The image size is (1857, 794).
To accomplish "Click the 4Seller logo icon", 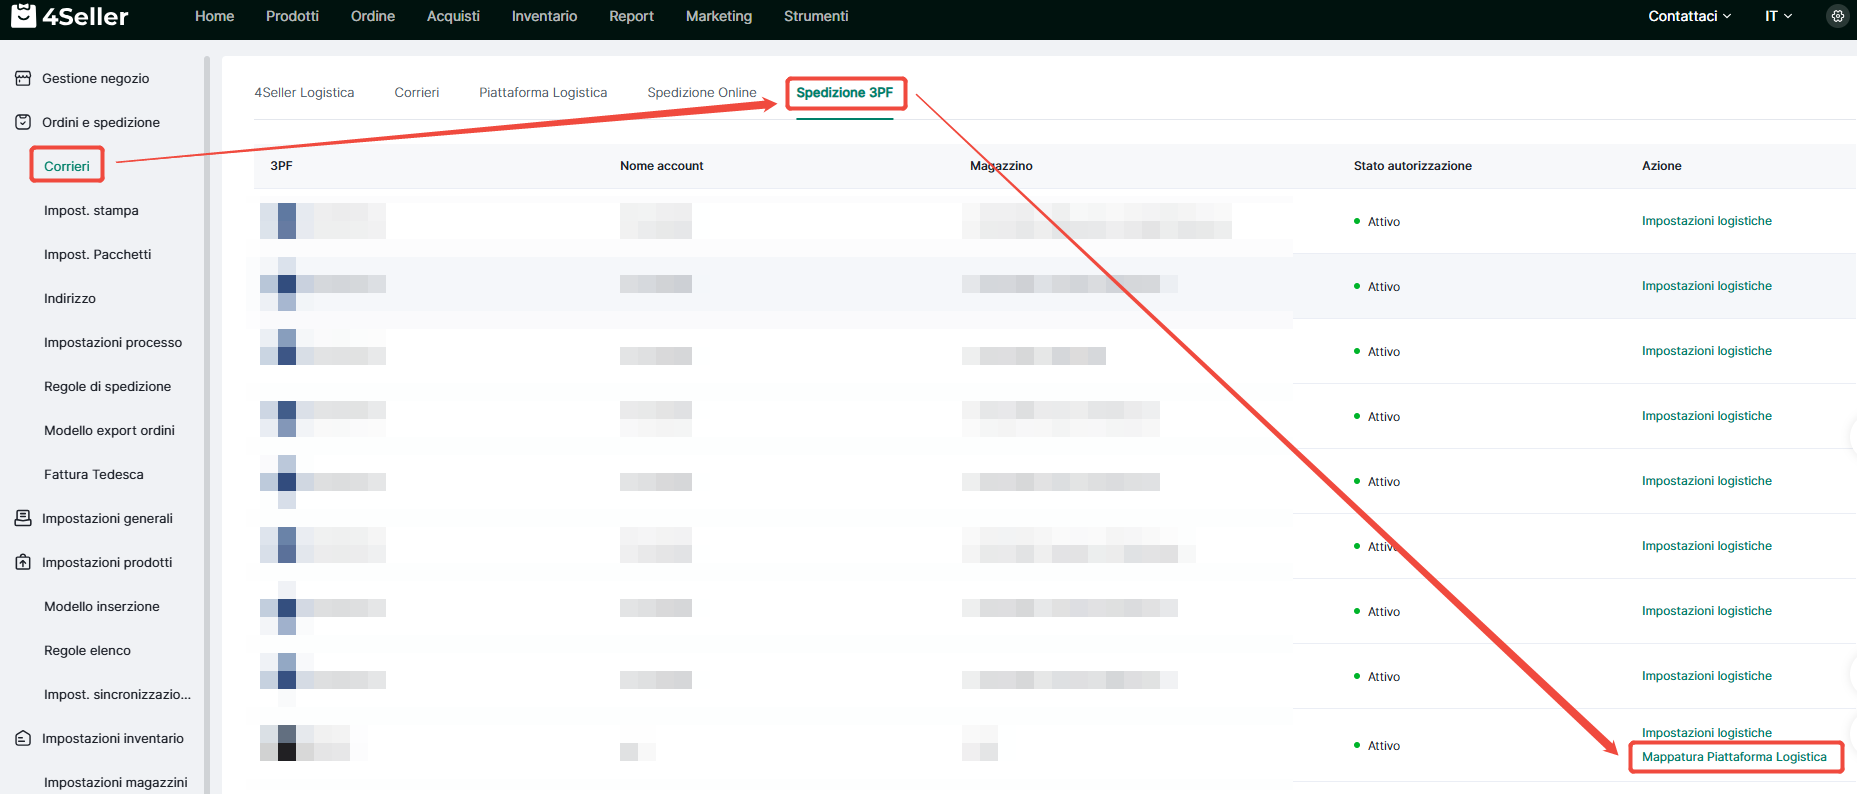I will pyautogui.click(x=23, y=15).
